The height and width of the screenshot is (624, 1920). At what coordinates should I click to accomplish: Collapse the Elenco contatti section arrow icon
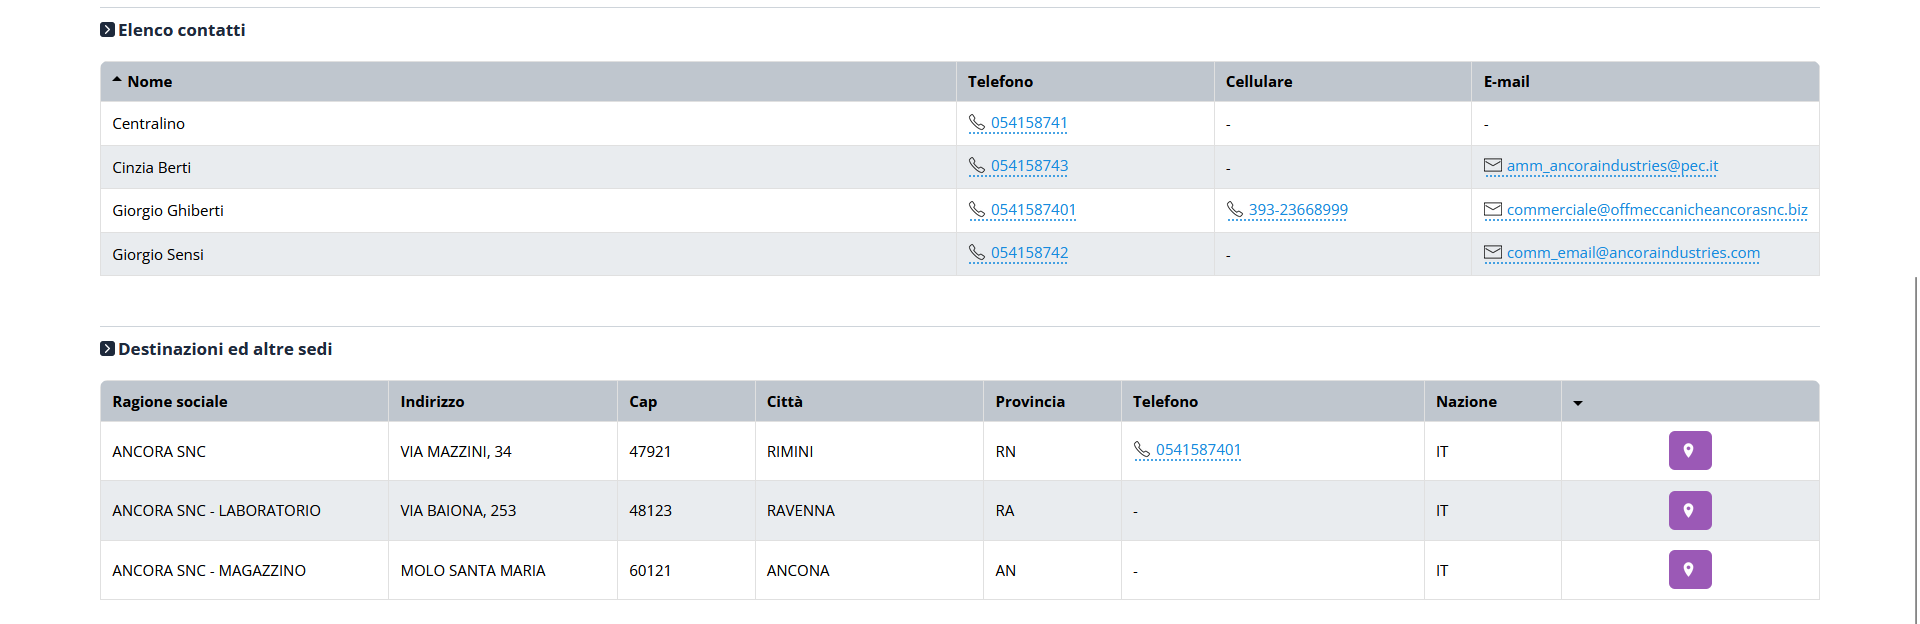tap(107, 30)
